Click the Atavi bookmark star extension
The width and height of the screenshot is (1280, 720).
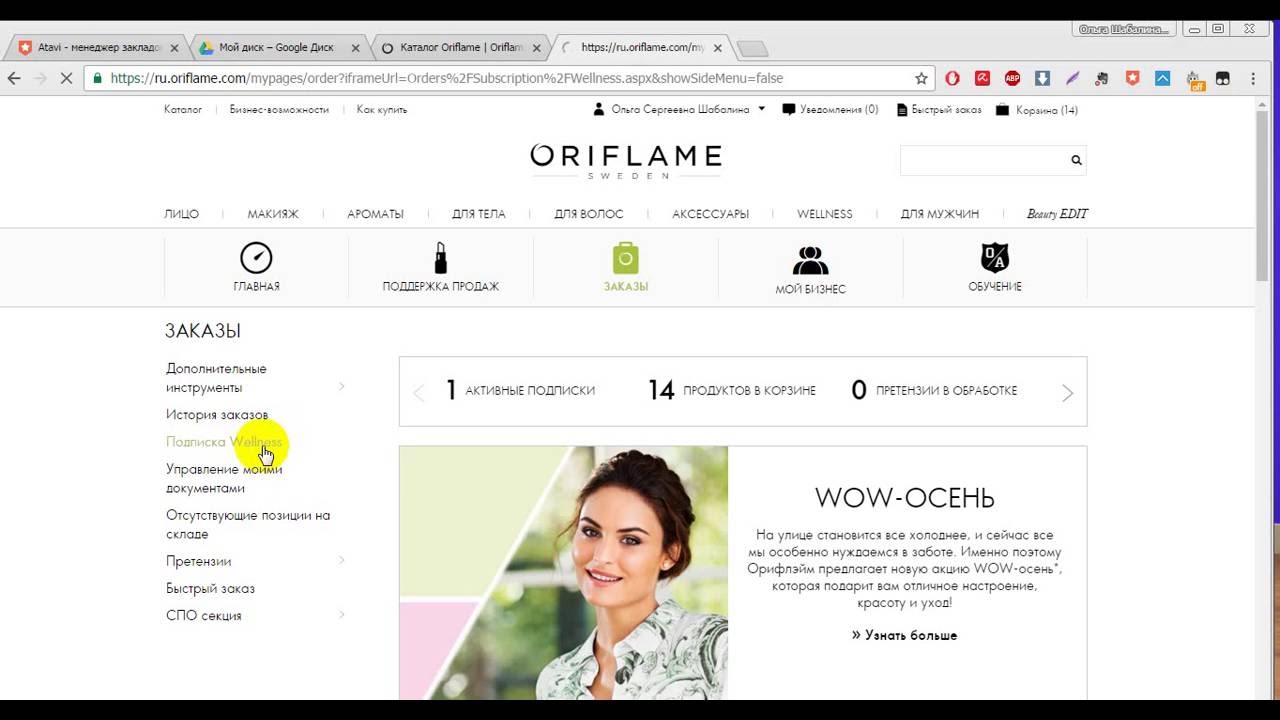point(1132,78)
